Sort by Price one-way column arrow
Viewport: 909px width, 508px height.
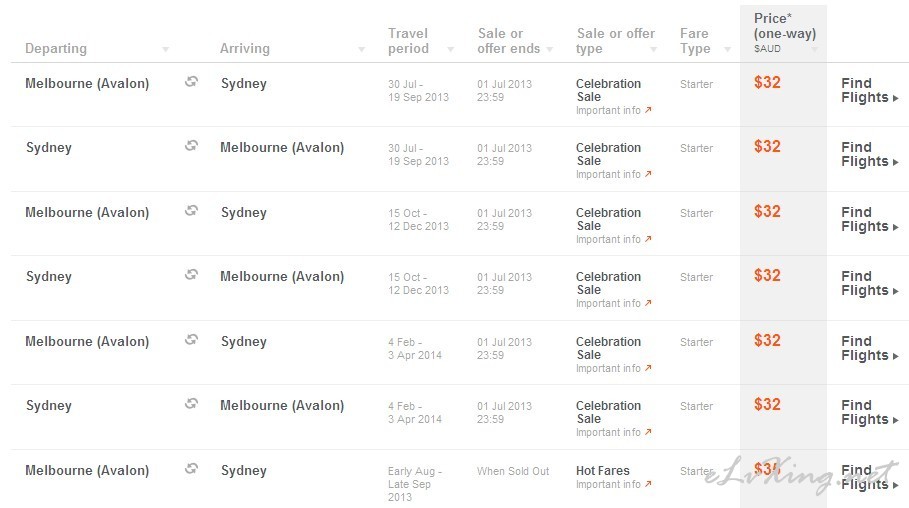(x=815, y=49)
